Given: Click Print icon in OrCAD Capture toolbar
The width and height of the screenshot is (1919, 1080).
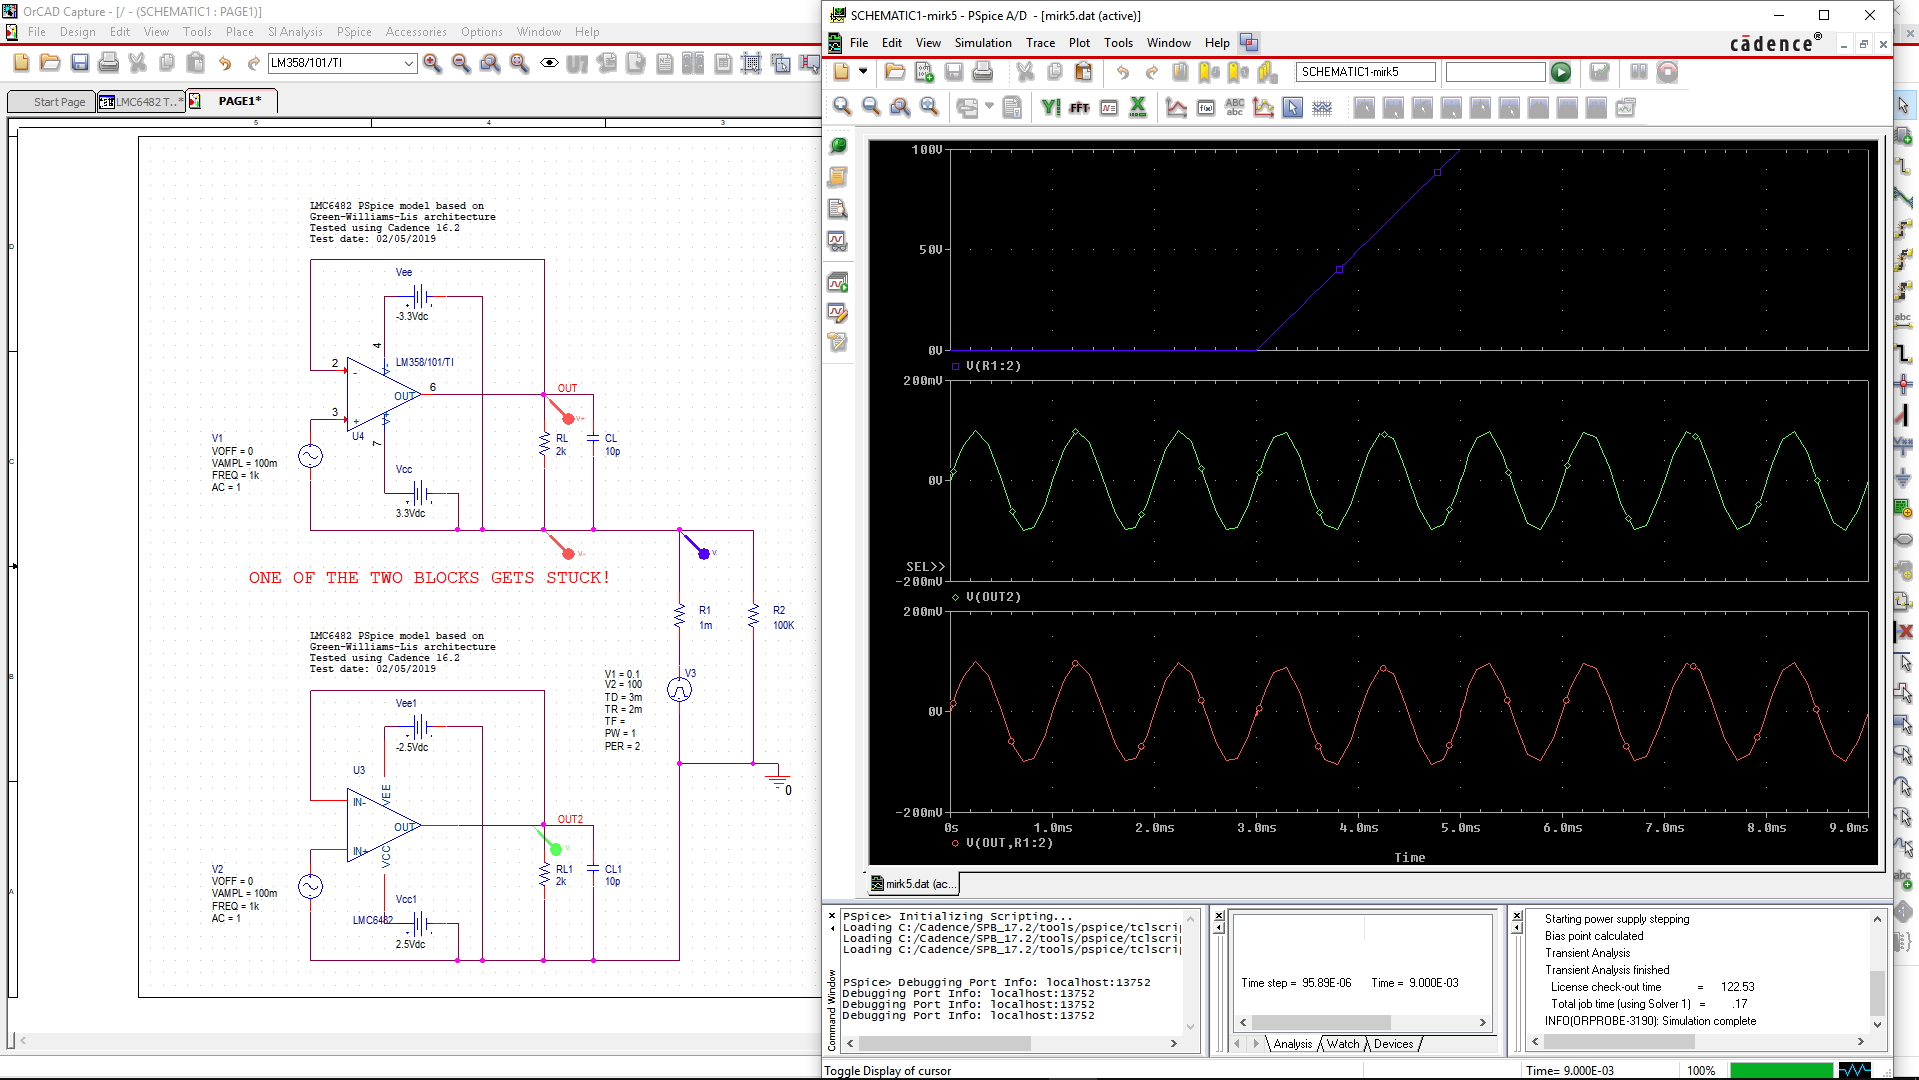Looking at the screenshot, I should (x=109, y=63).
